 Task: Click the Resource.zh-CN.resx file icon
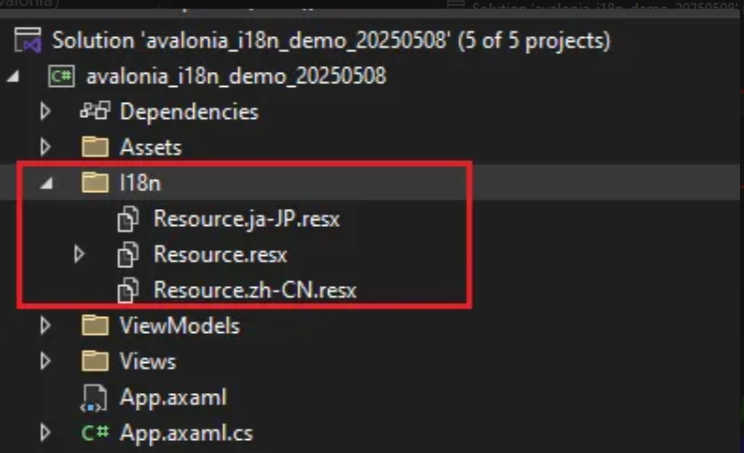tap(128, 290)
